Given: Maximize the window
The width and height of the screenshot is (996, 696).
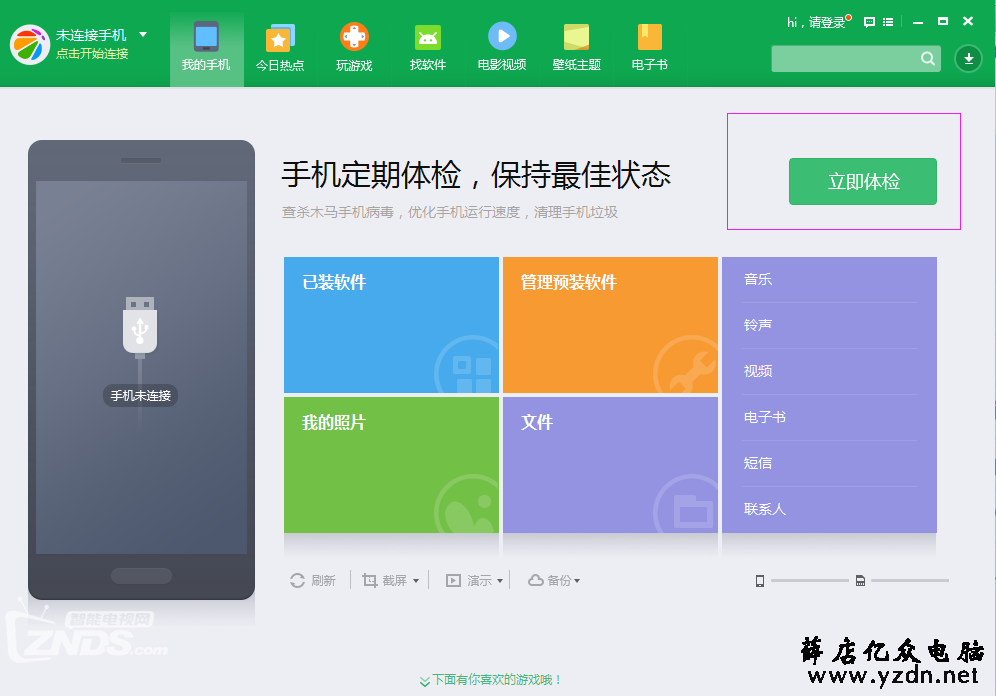Looking at the screenshot, I should point(943,22).
